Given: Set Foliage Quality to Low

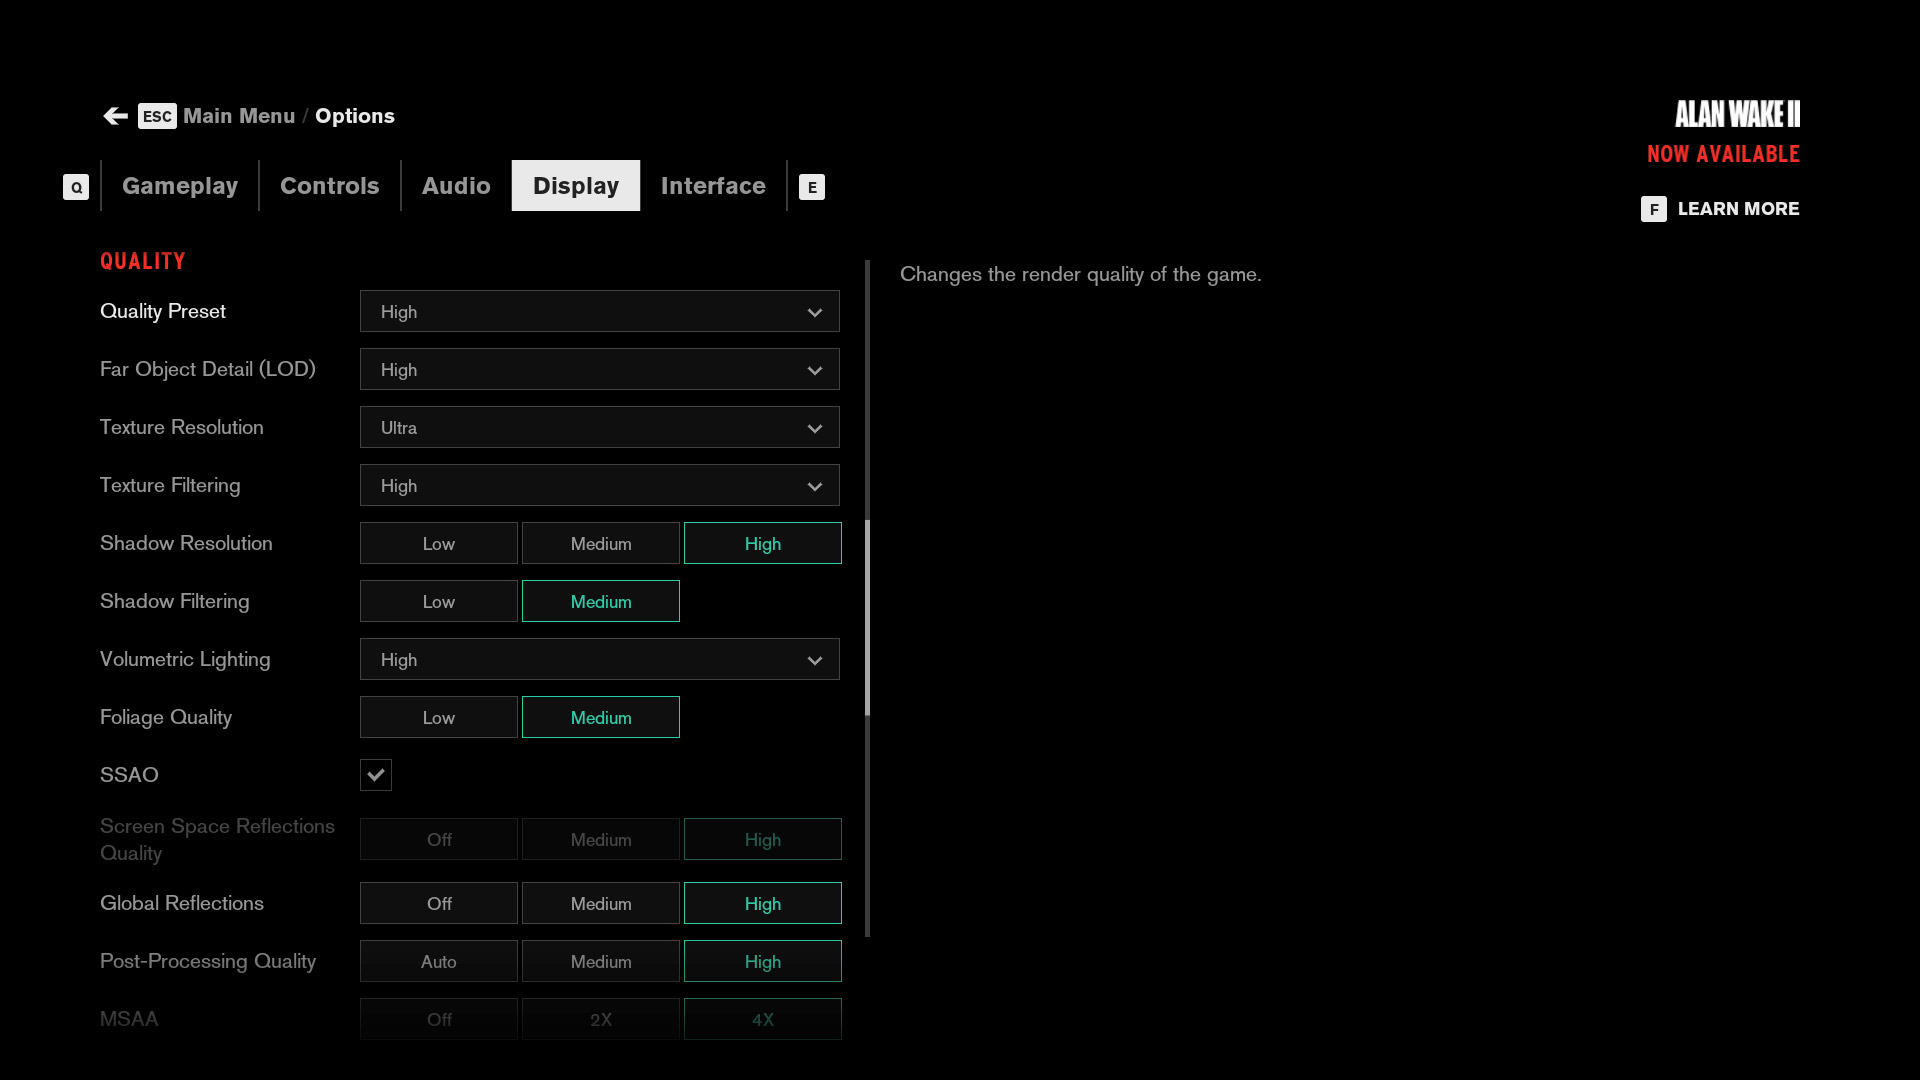Looking at the screenshot, I should point(439,717).
